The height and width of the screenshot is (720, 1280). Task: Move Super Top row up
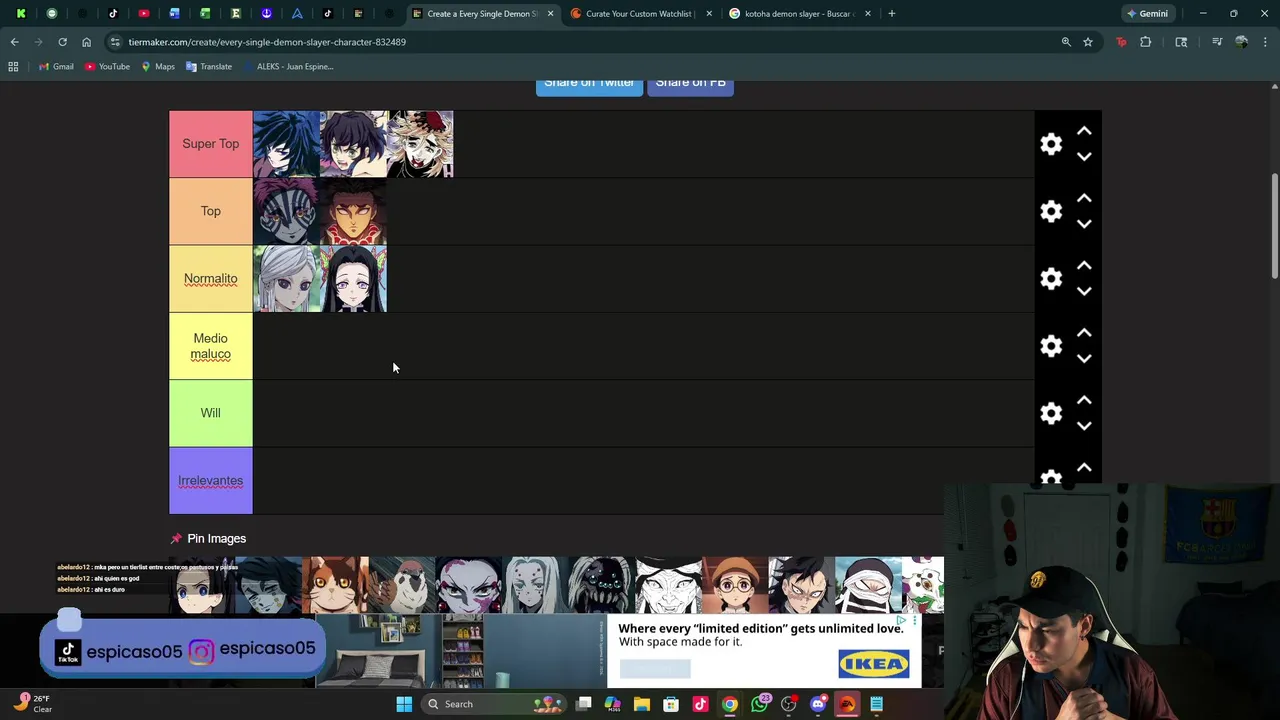1084,131
